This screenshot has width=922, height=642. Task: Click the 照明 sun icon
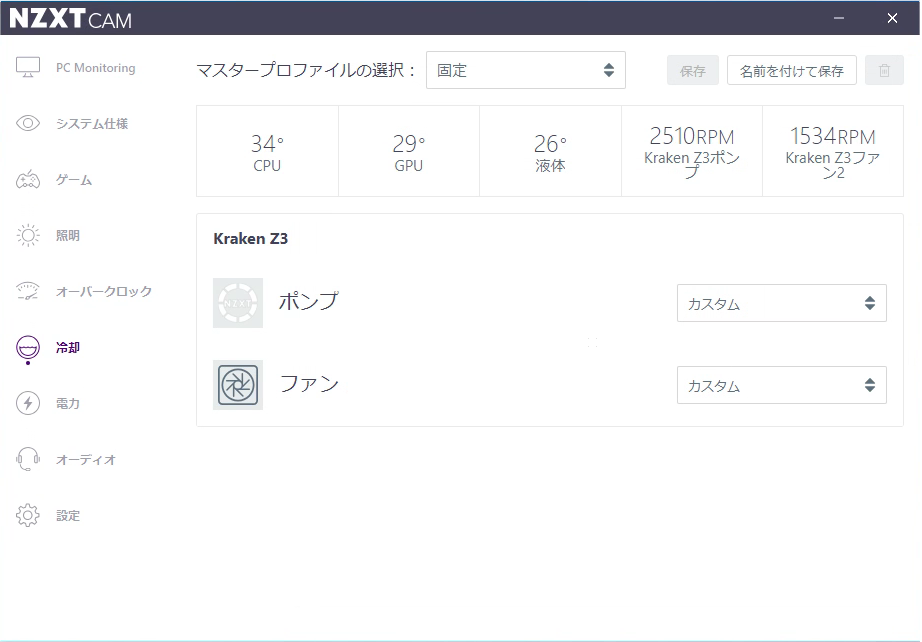(x=28, y=235)
